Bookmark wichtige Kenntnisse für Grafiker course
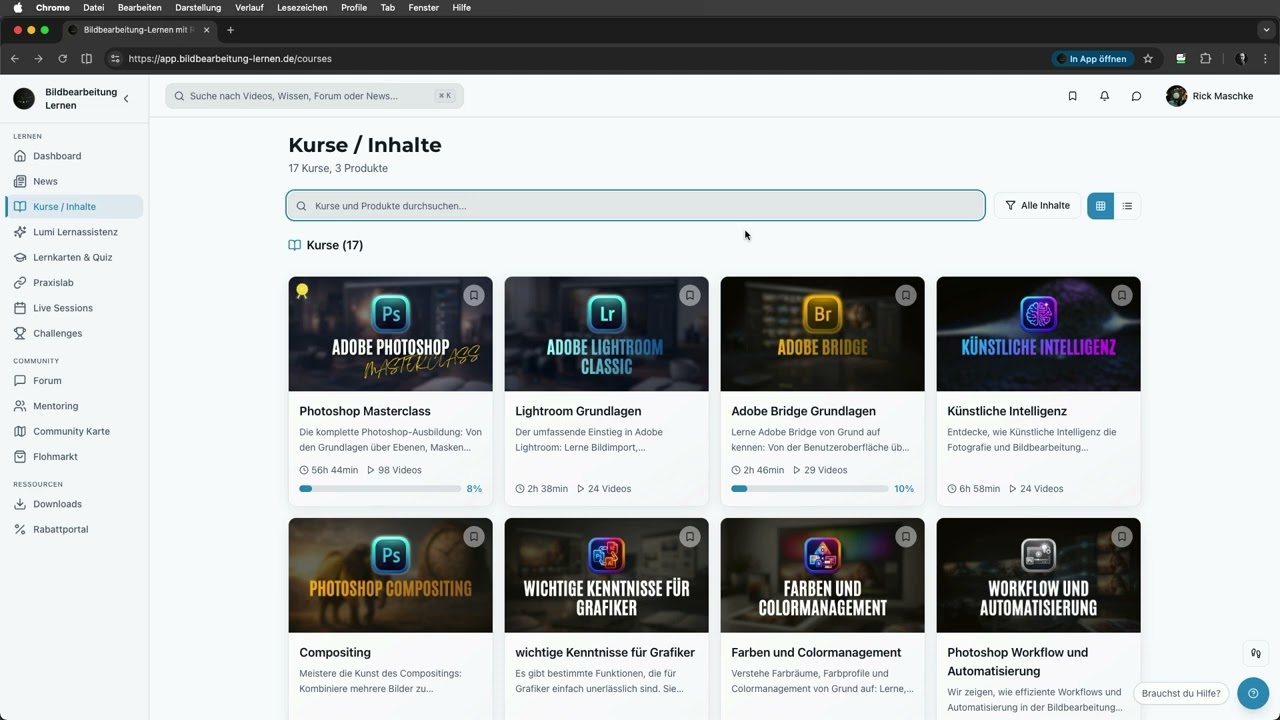The image size is (1280, 720). click(690, 536)
